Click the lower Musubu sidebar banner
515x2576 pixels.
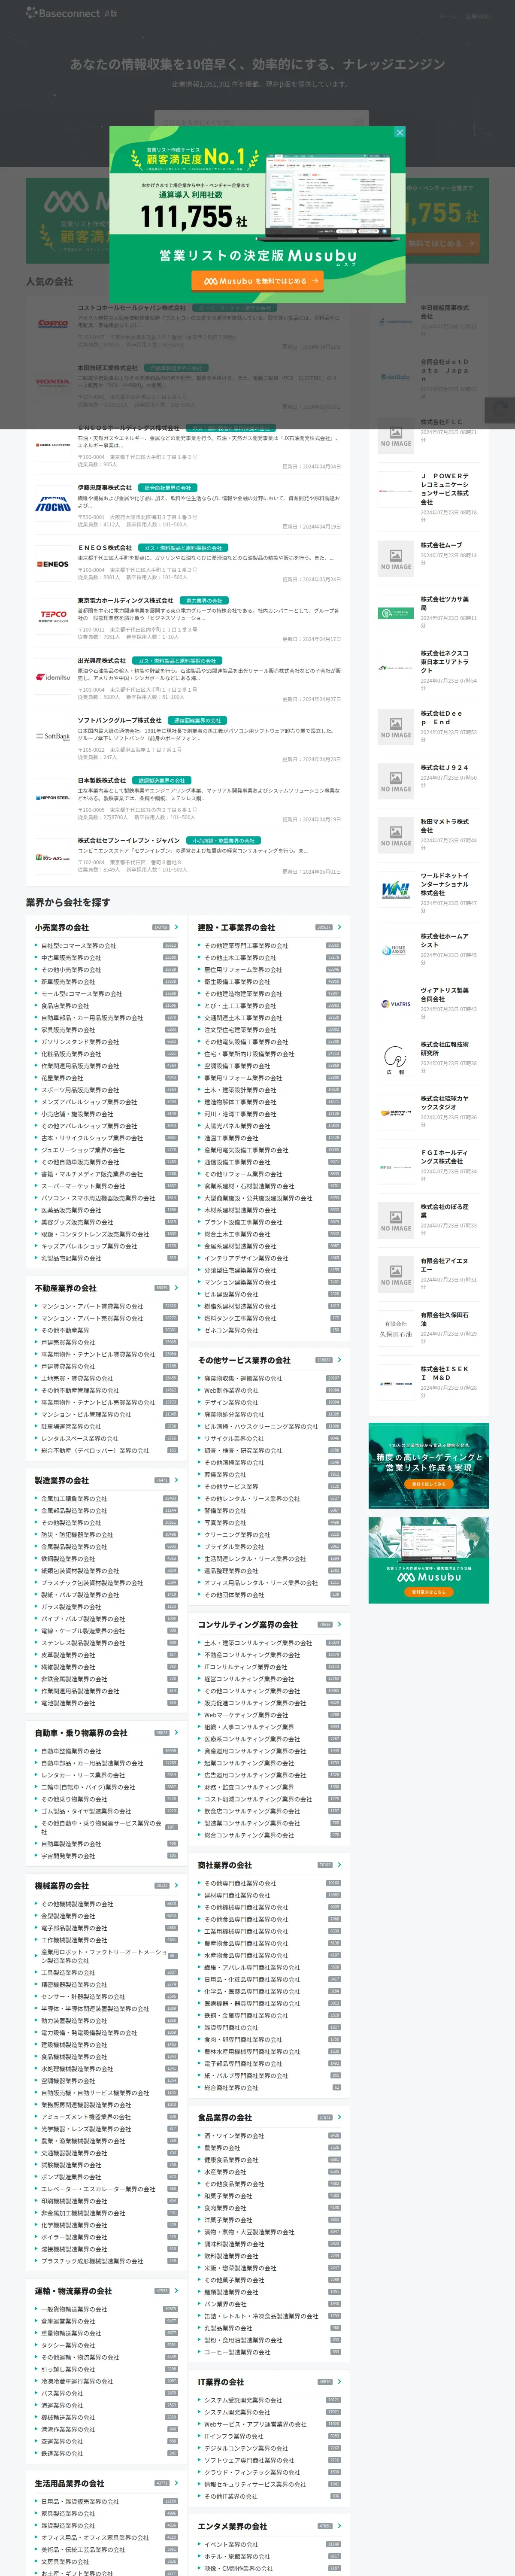(429, 1560)
